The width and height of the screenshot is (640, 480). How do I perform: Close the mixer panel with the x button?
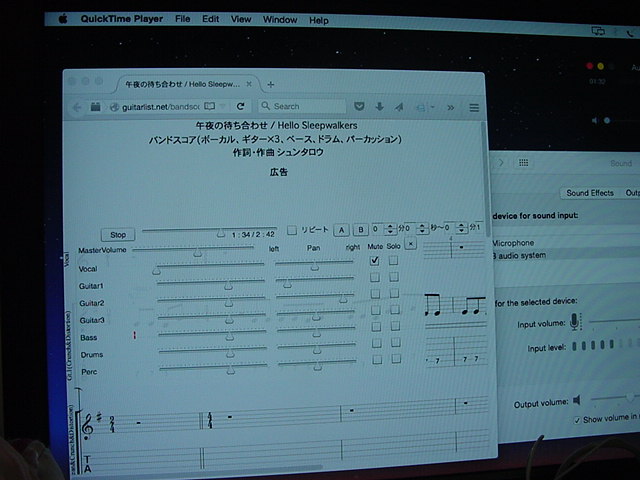[411, 244]
